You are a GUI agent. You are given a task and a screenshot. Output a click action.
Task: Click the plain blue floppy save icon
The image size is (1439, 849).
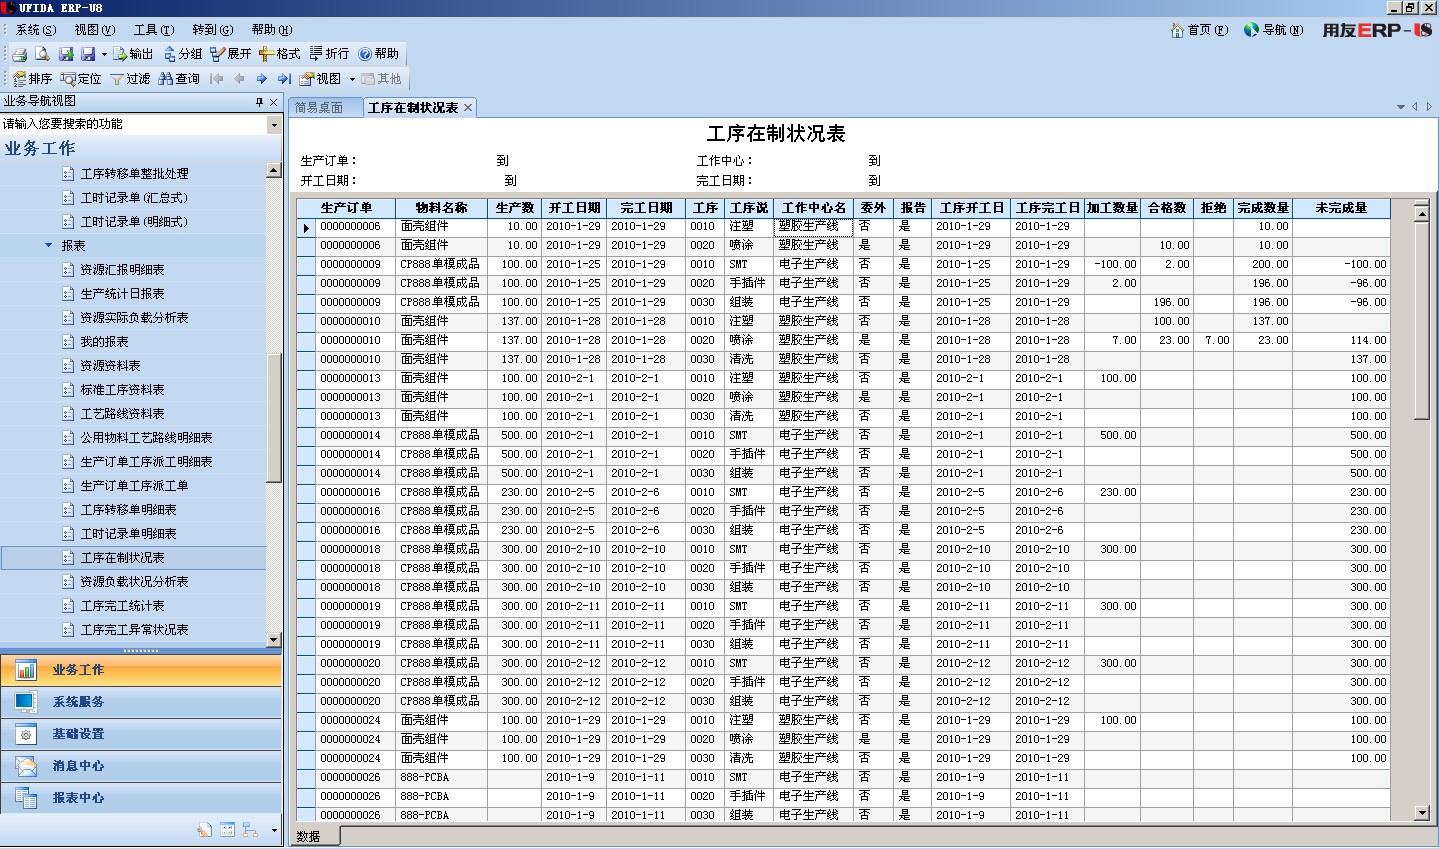click(88, 54)
